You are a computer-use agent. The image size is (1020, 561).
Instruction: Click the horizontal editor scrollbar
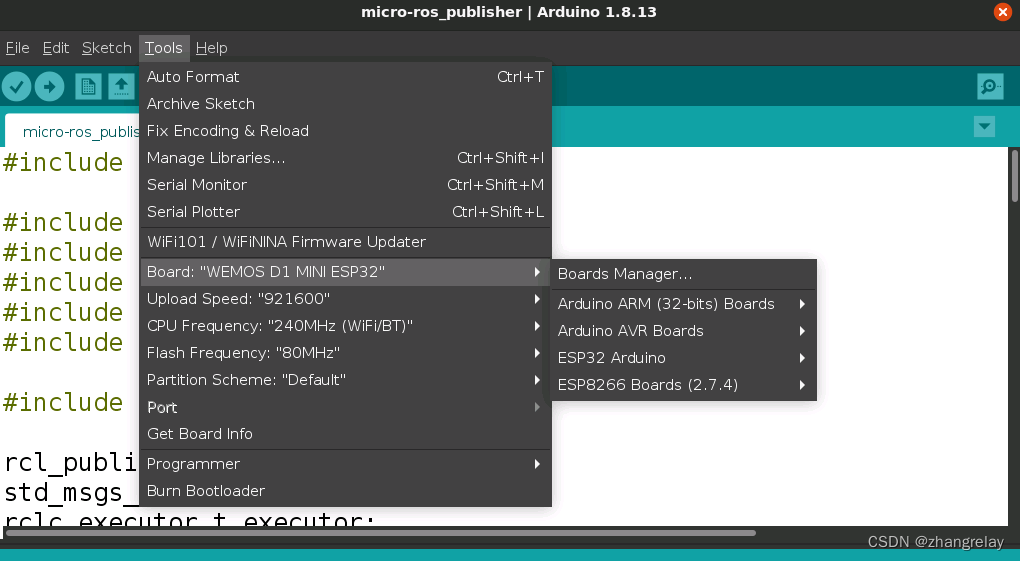click(x=381, y=533)
